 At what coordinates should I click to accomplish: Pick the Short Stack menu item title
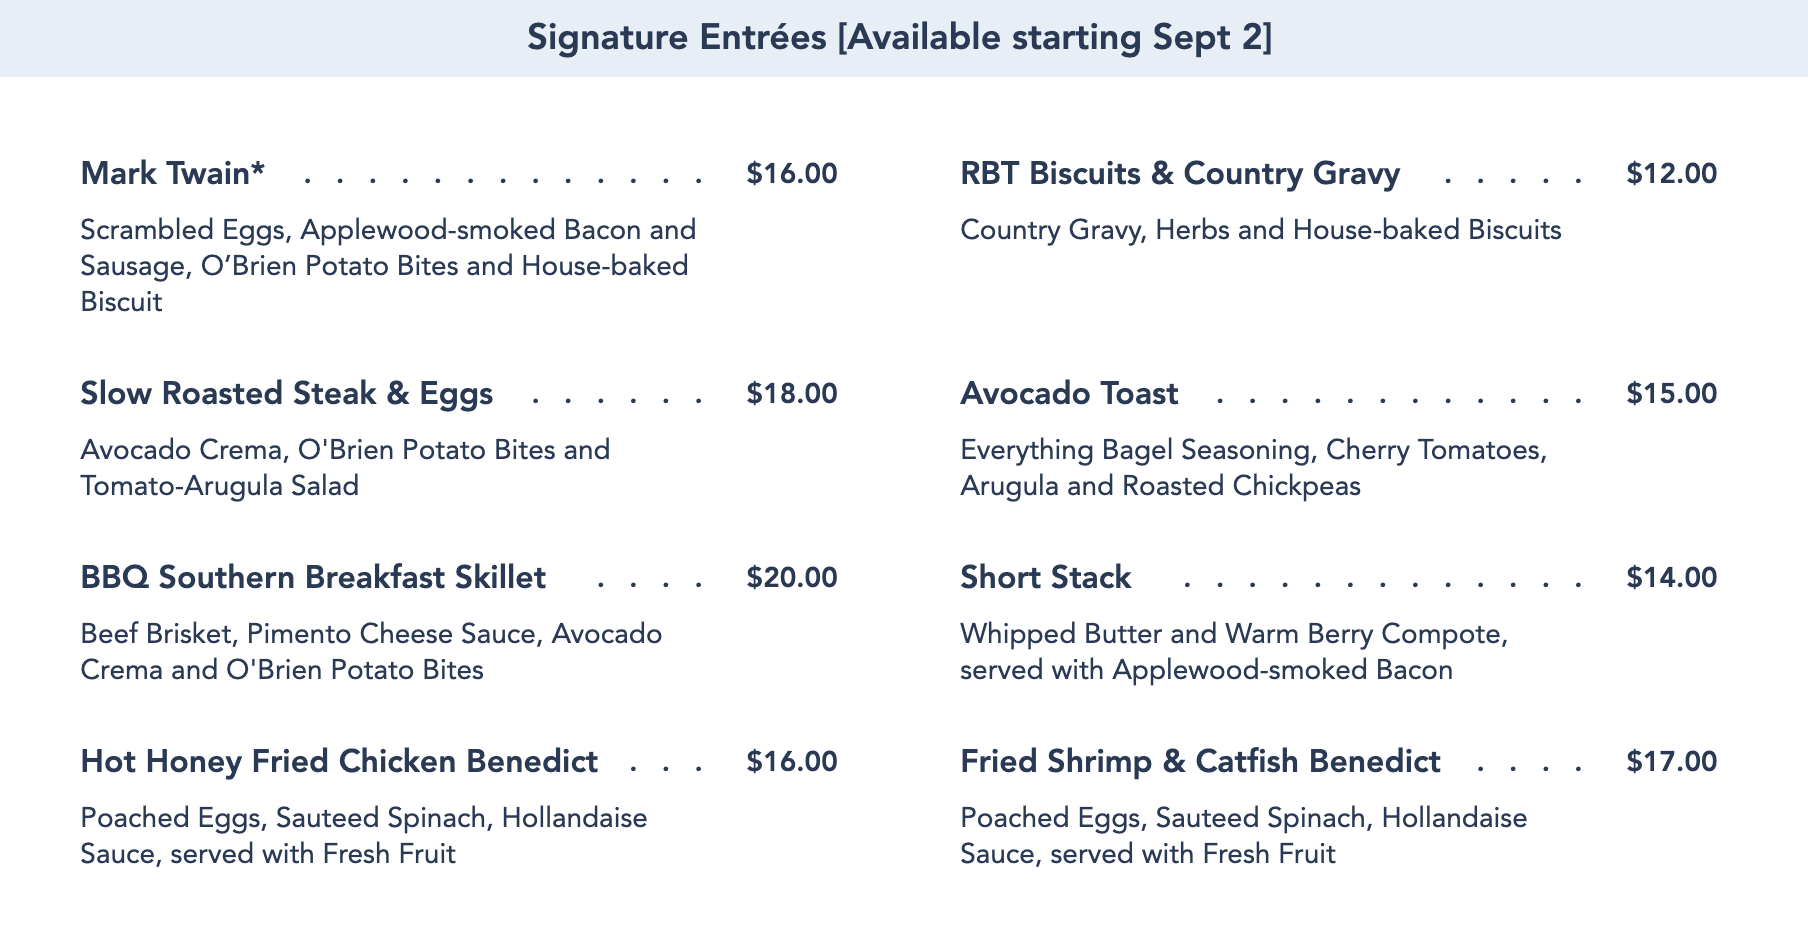(1045, 578)
